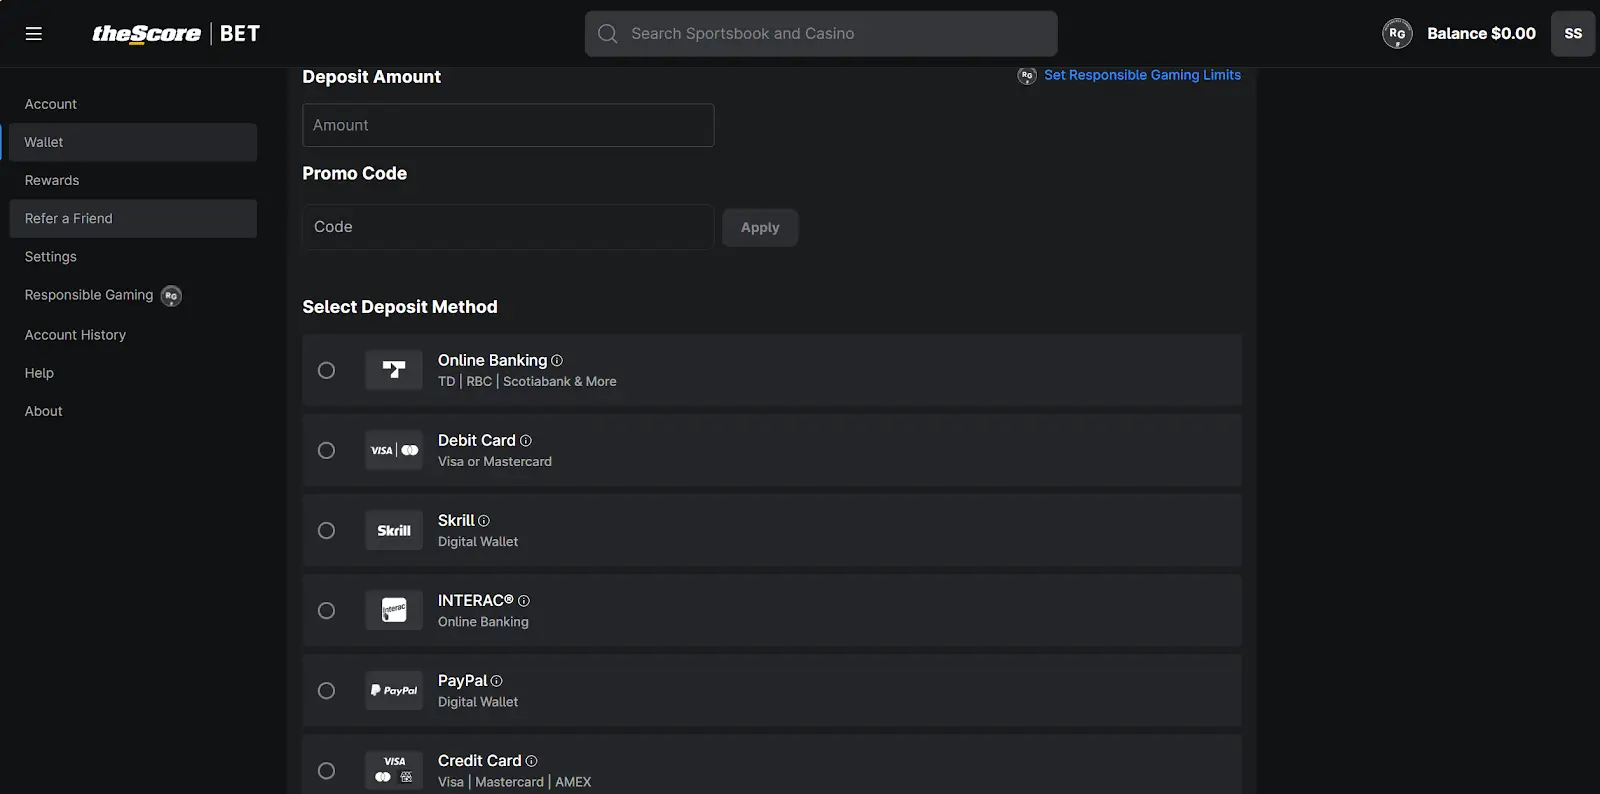Go to Rewards in sidebar
Screen dimensions: 1600x794
click(52, 180)
